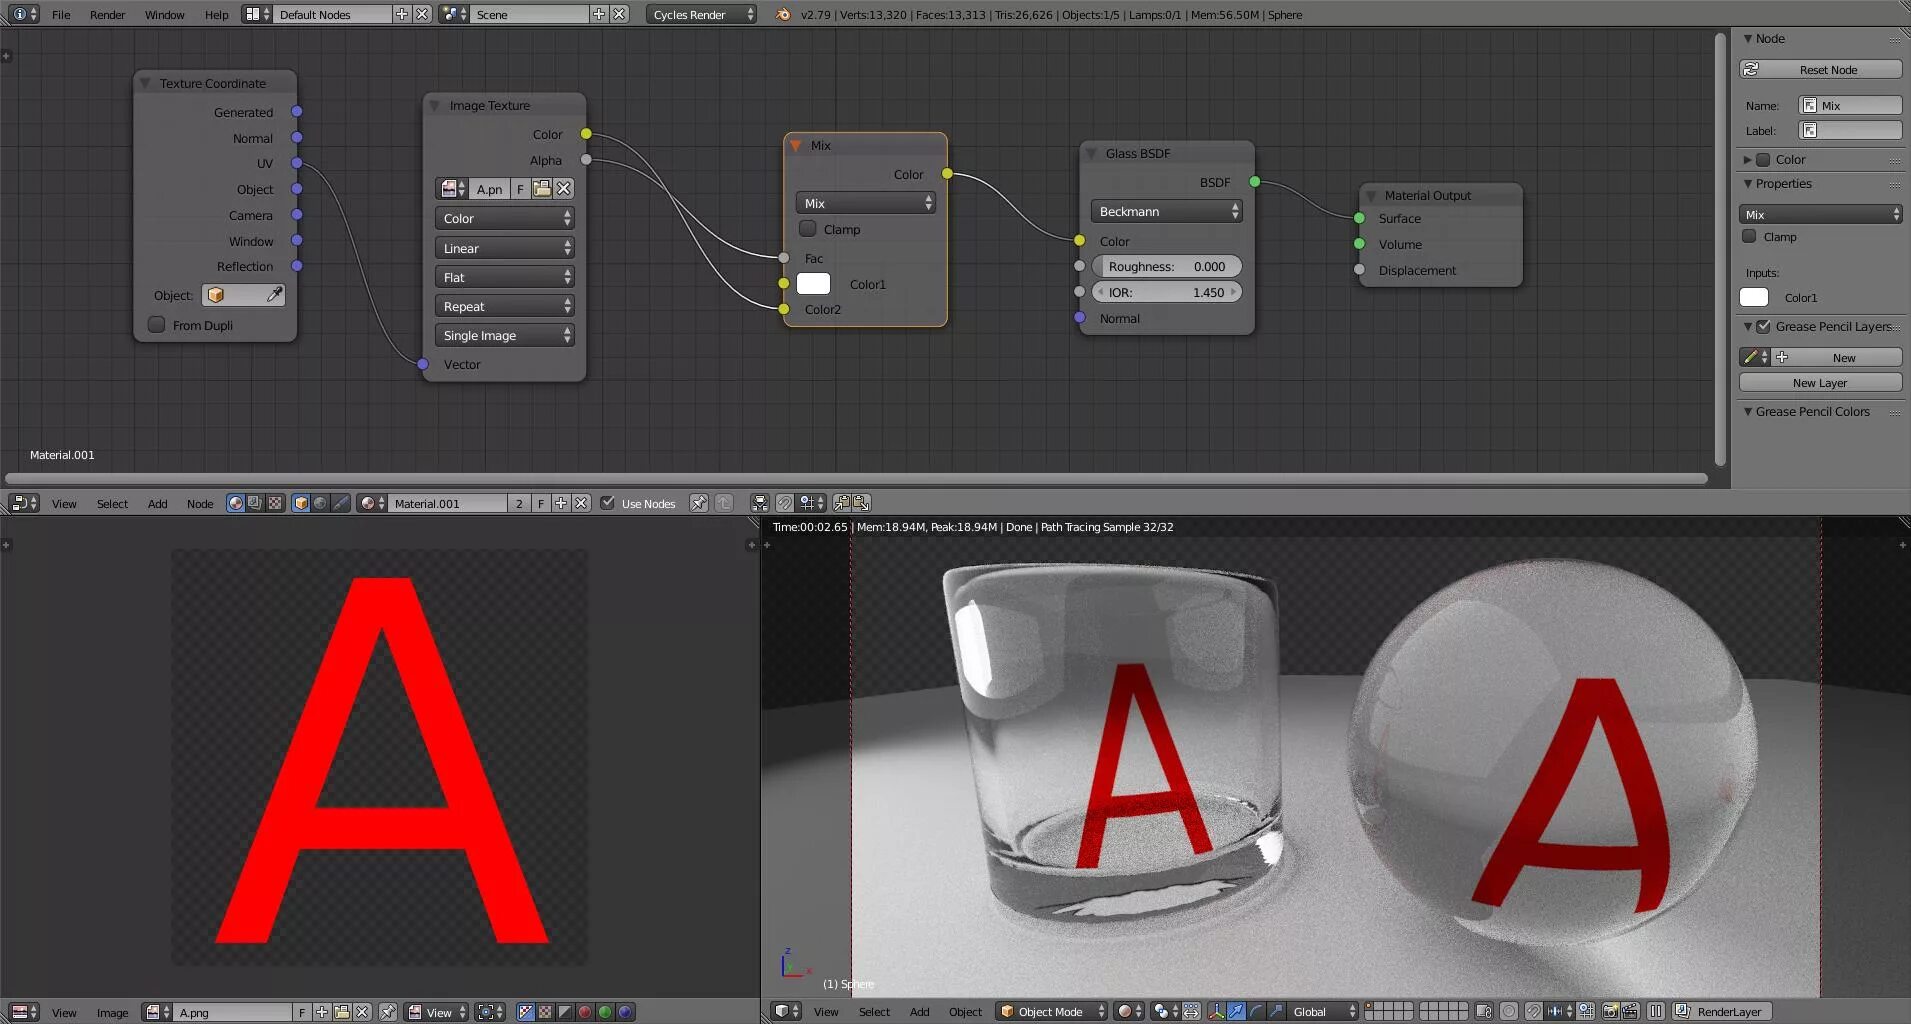Click the Color1 swatch in sidebar Inputs

[x=1754, y=297]
